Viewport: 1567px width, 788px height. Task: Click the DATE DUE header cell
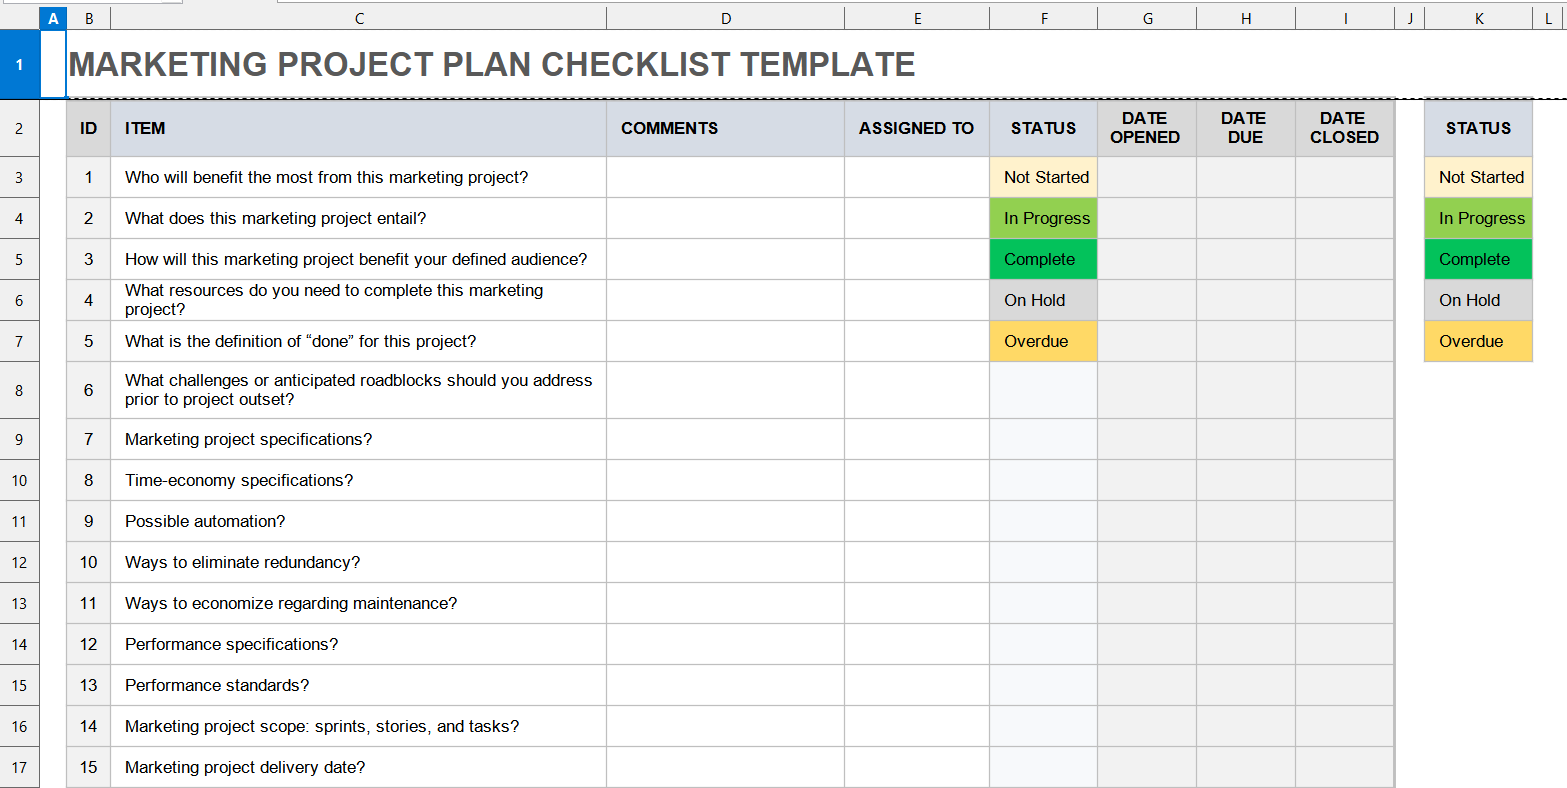click(1245, 128)
